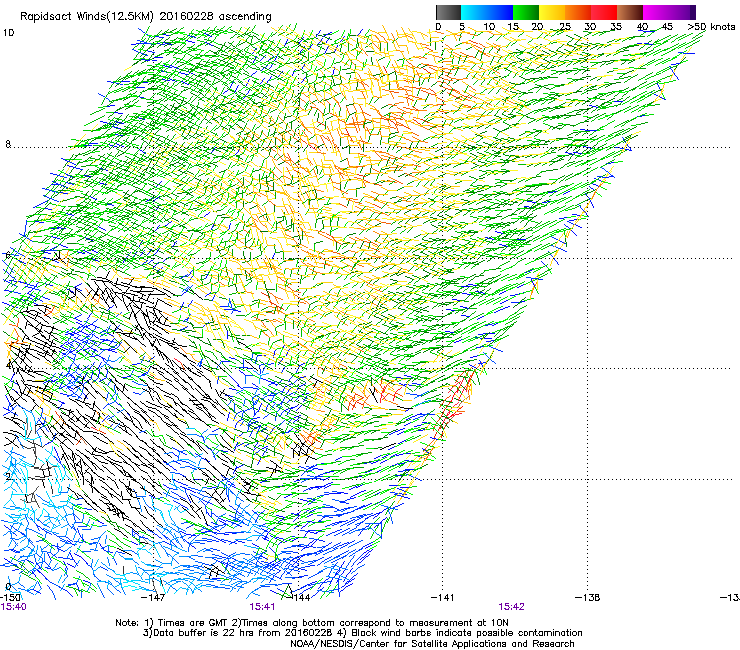
Task: Click the purple time stamp '15:42'
Action: (x=512, y=607)
